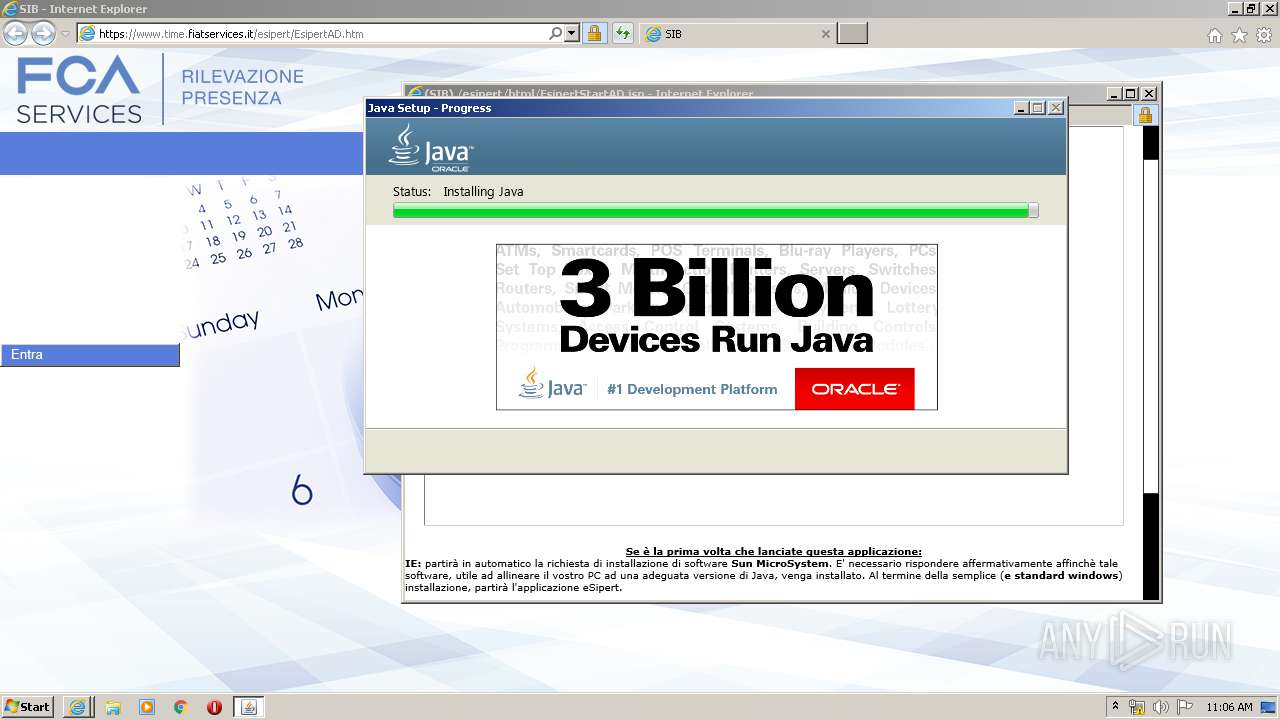The height and width of the screenshot is (720, 1280).
Task: Open IE Tools gear icon
Action: (x=1264, y=35)
